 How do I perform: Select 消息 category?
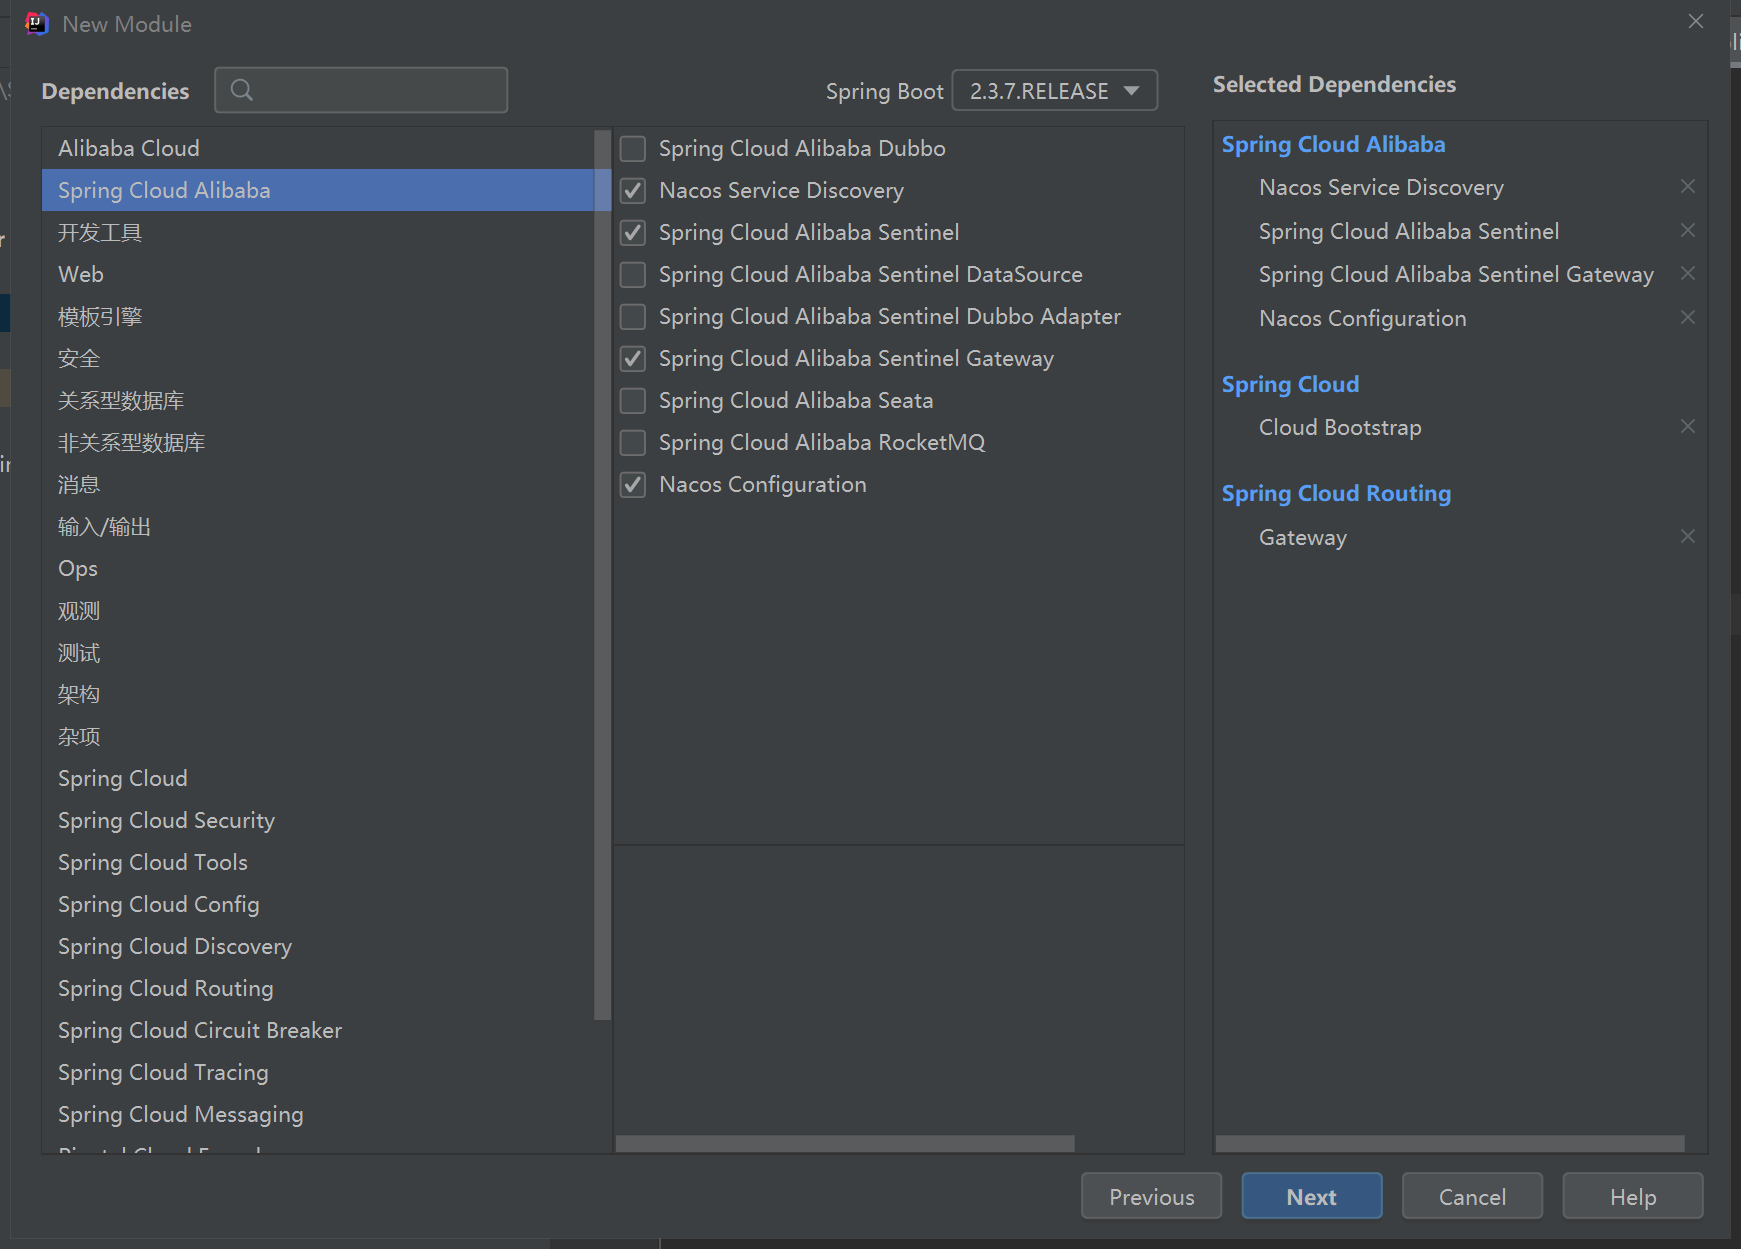click(x=318, y=484)
